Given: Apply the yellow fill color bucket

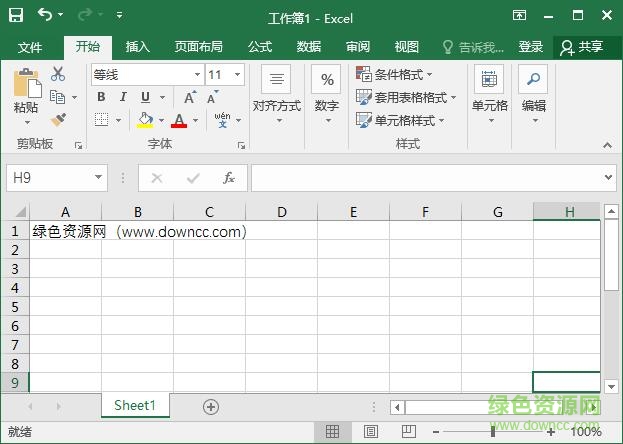Looking at the screenshot, I should [145, 120].
